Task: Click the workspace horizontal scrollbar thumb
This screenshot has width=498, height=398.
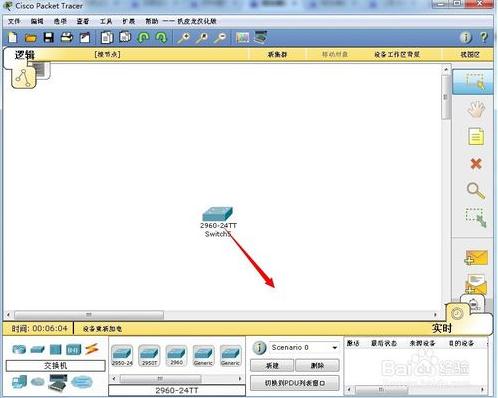Action: click(x=89, y=315)
